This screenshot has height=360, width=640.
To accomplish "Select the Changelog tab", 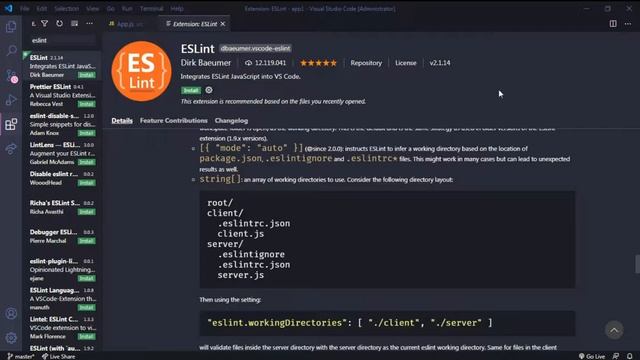I will tap(231, 120).
